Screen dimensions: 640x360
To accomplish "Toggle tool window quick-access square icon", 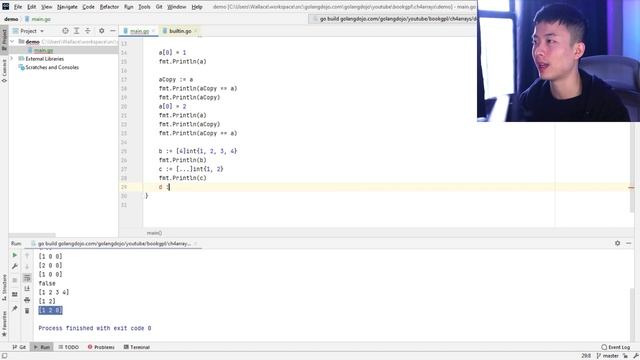I will [x=4, y=356].
